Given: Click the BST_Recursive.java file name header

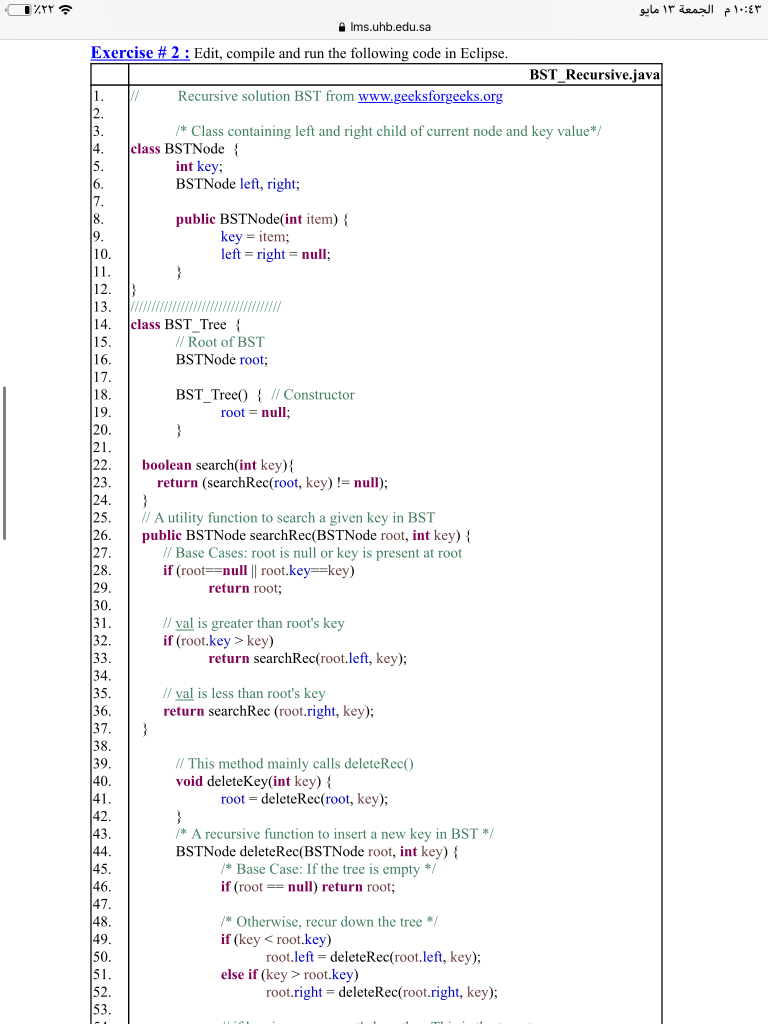Looking at the screenshot, I should click(594, 74).
